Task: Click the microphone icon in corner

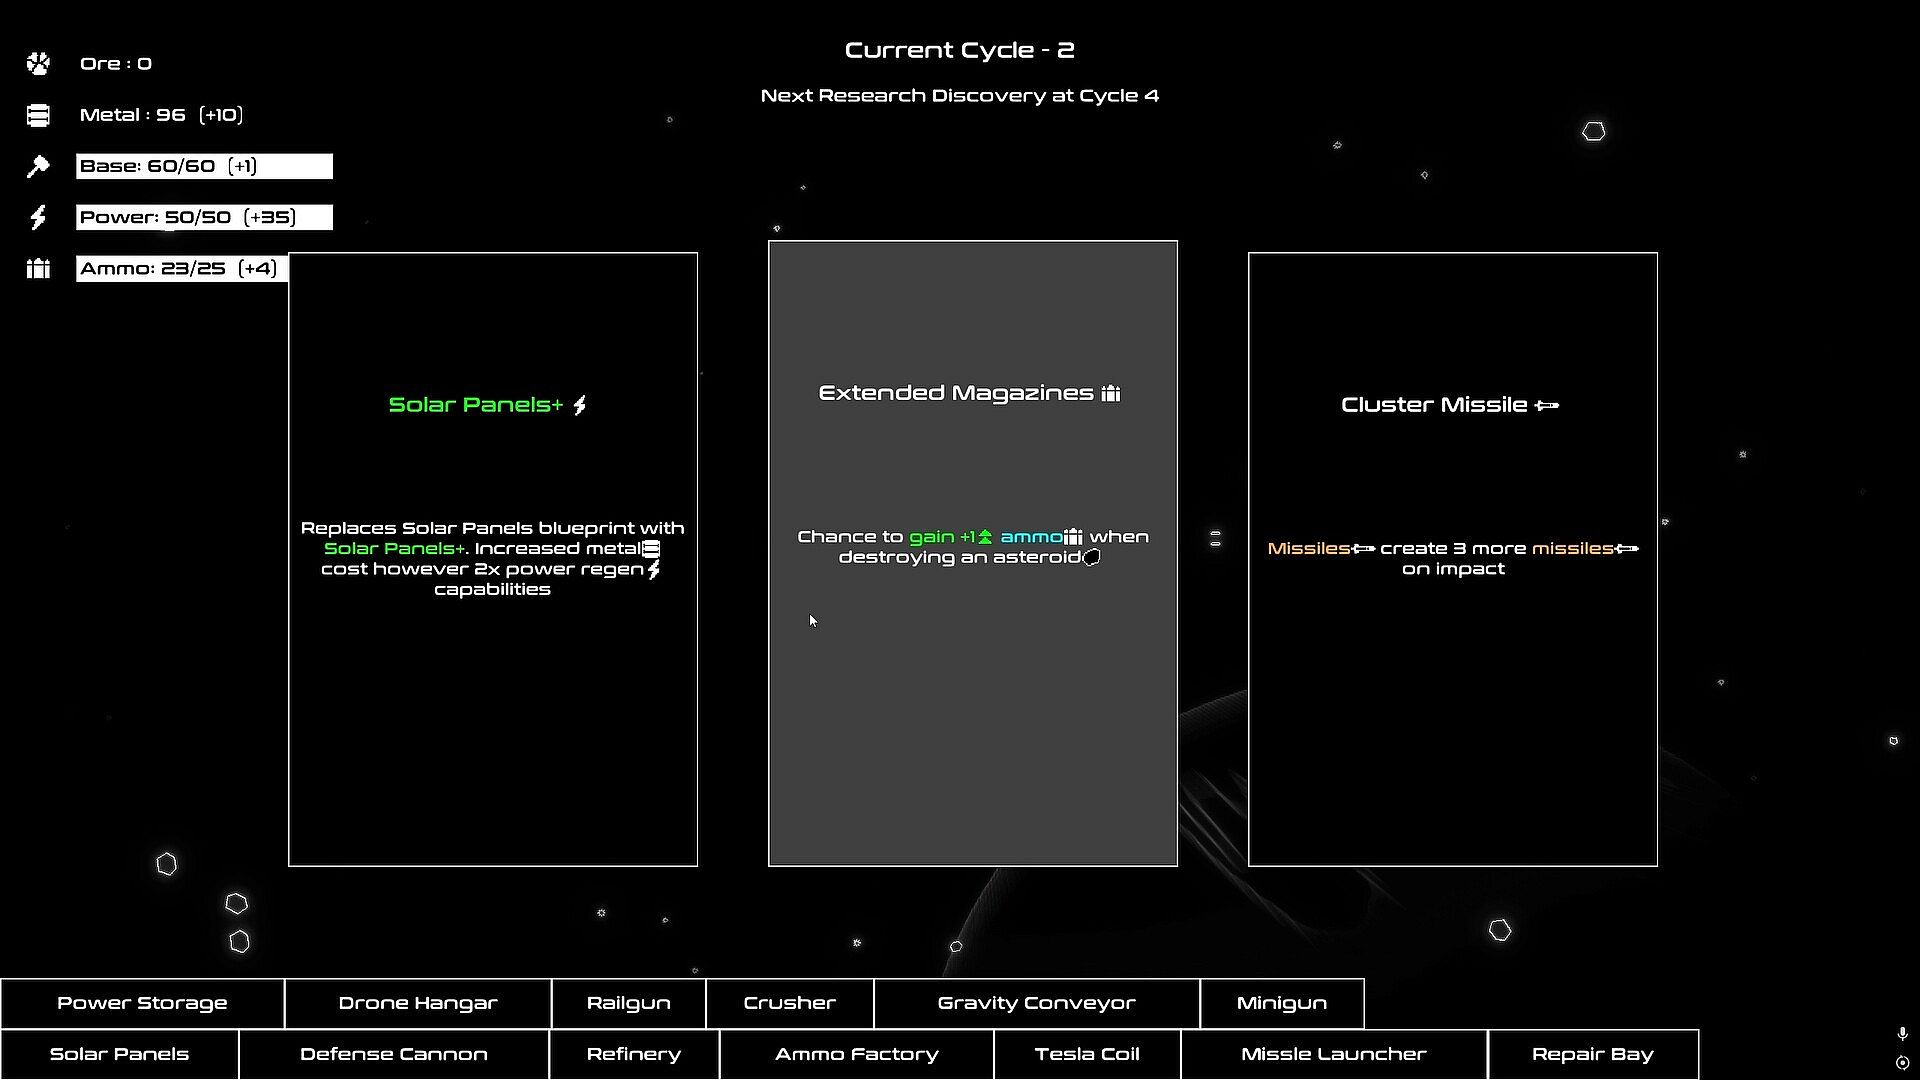Action: 1902,1034
